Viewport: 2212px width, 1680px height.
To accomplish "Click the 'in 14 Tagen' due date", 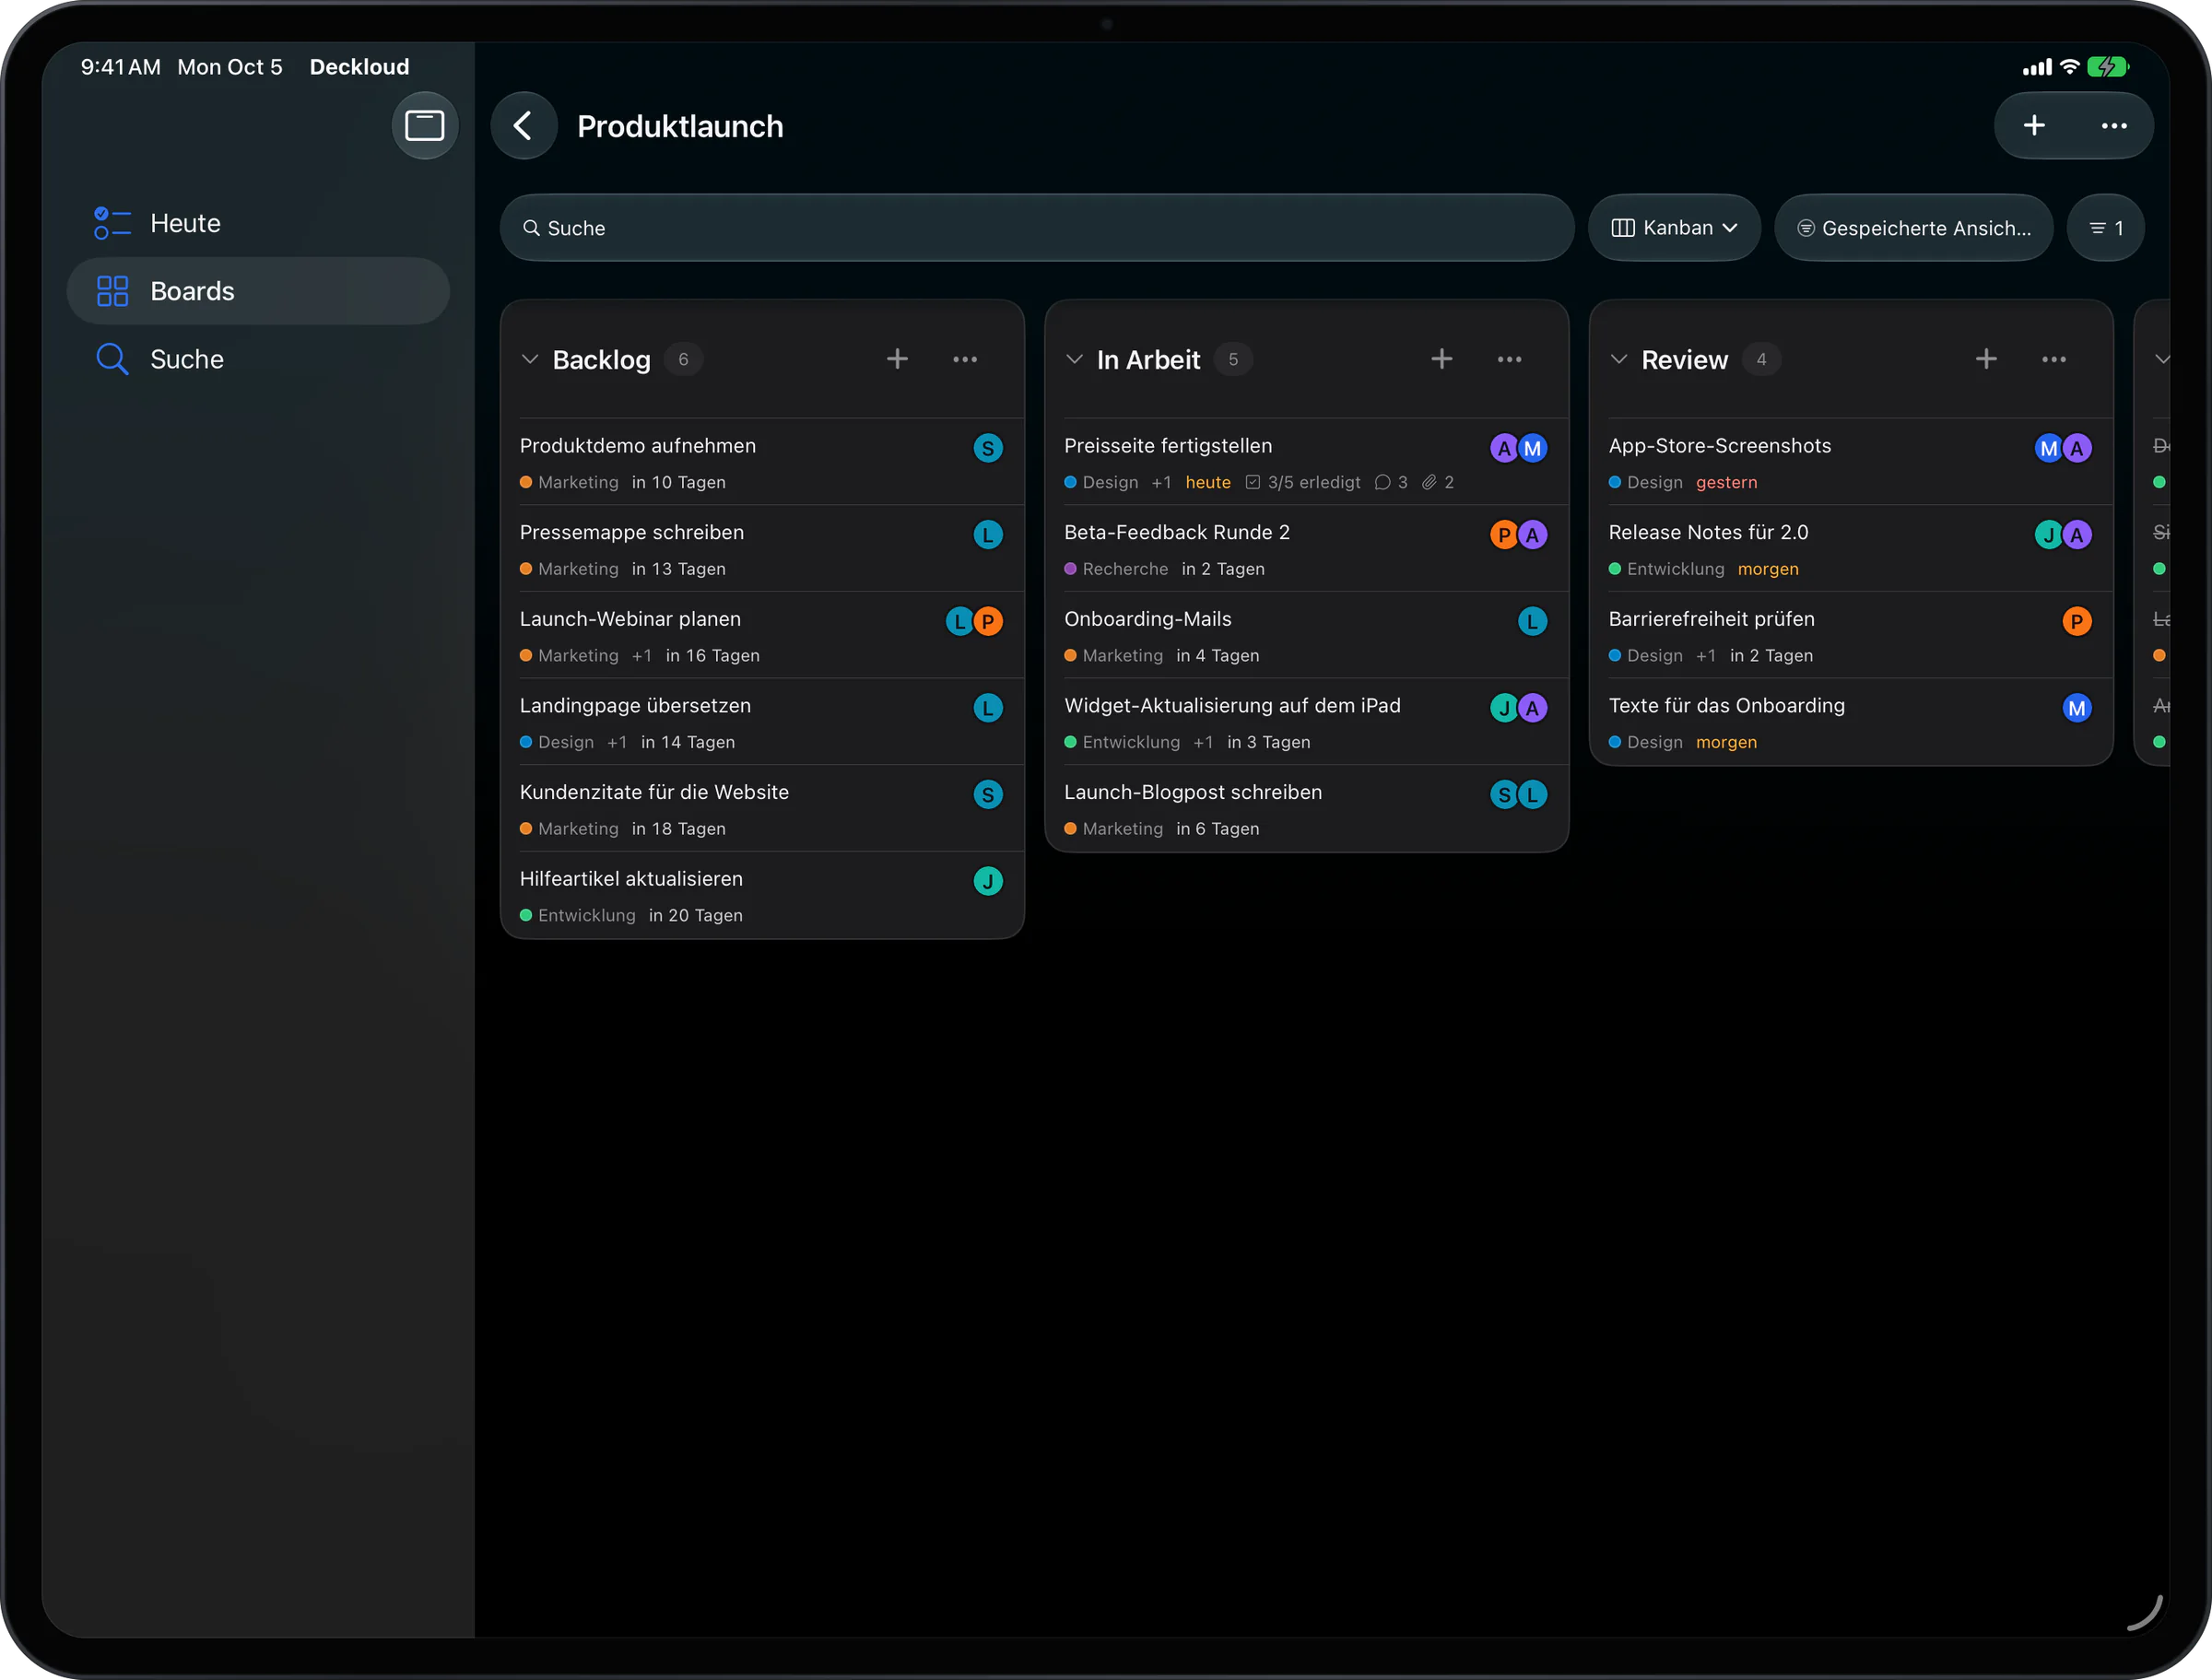I will click(x=688, y=742).
